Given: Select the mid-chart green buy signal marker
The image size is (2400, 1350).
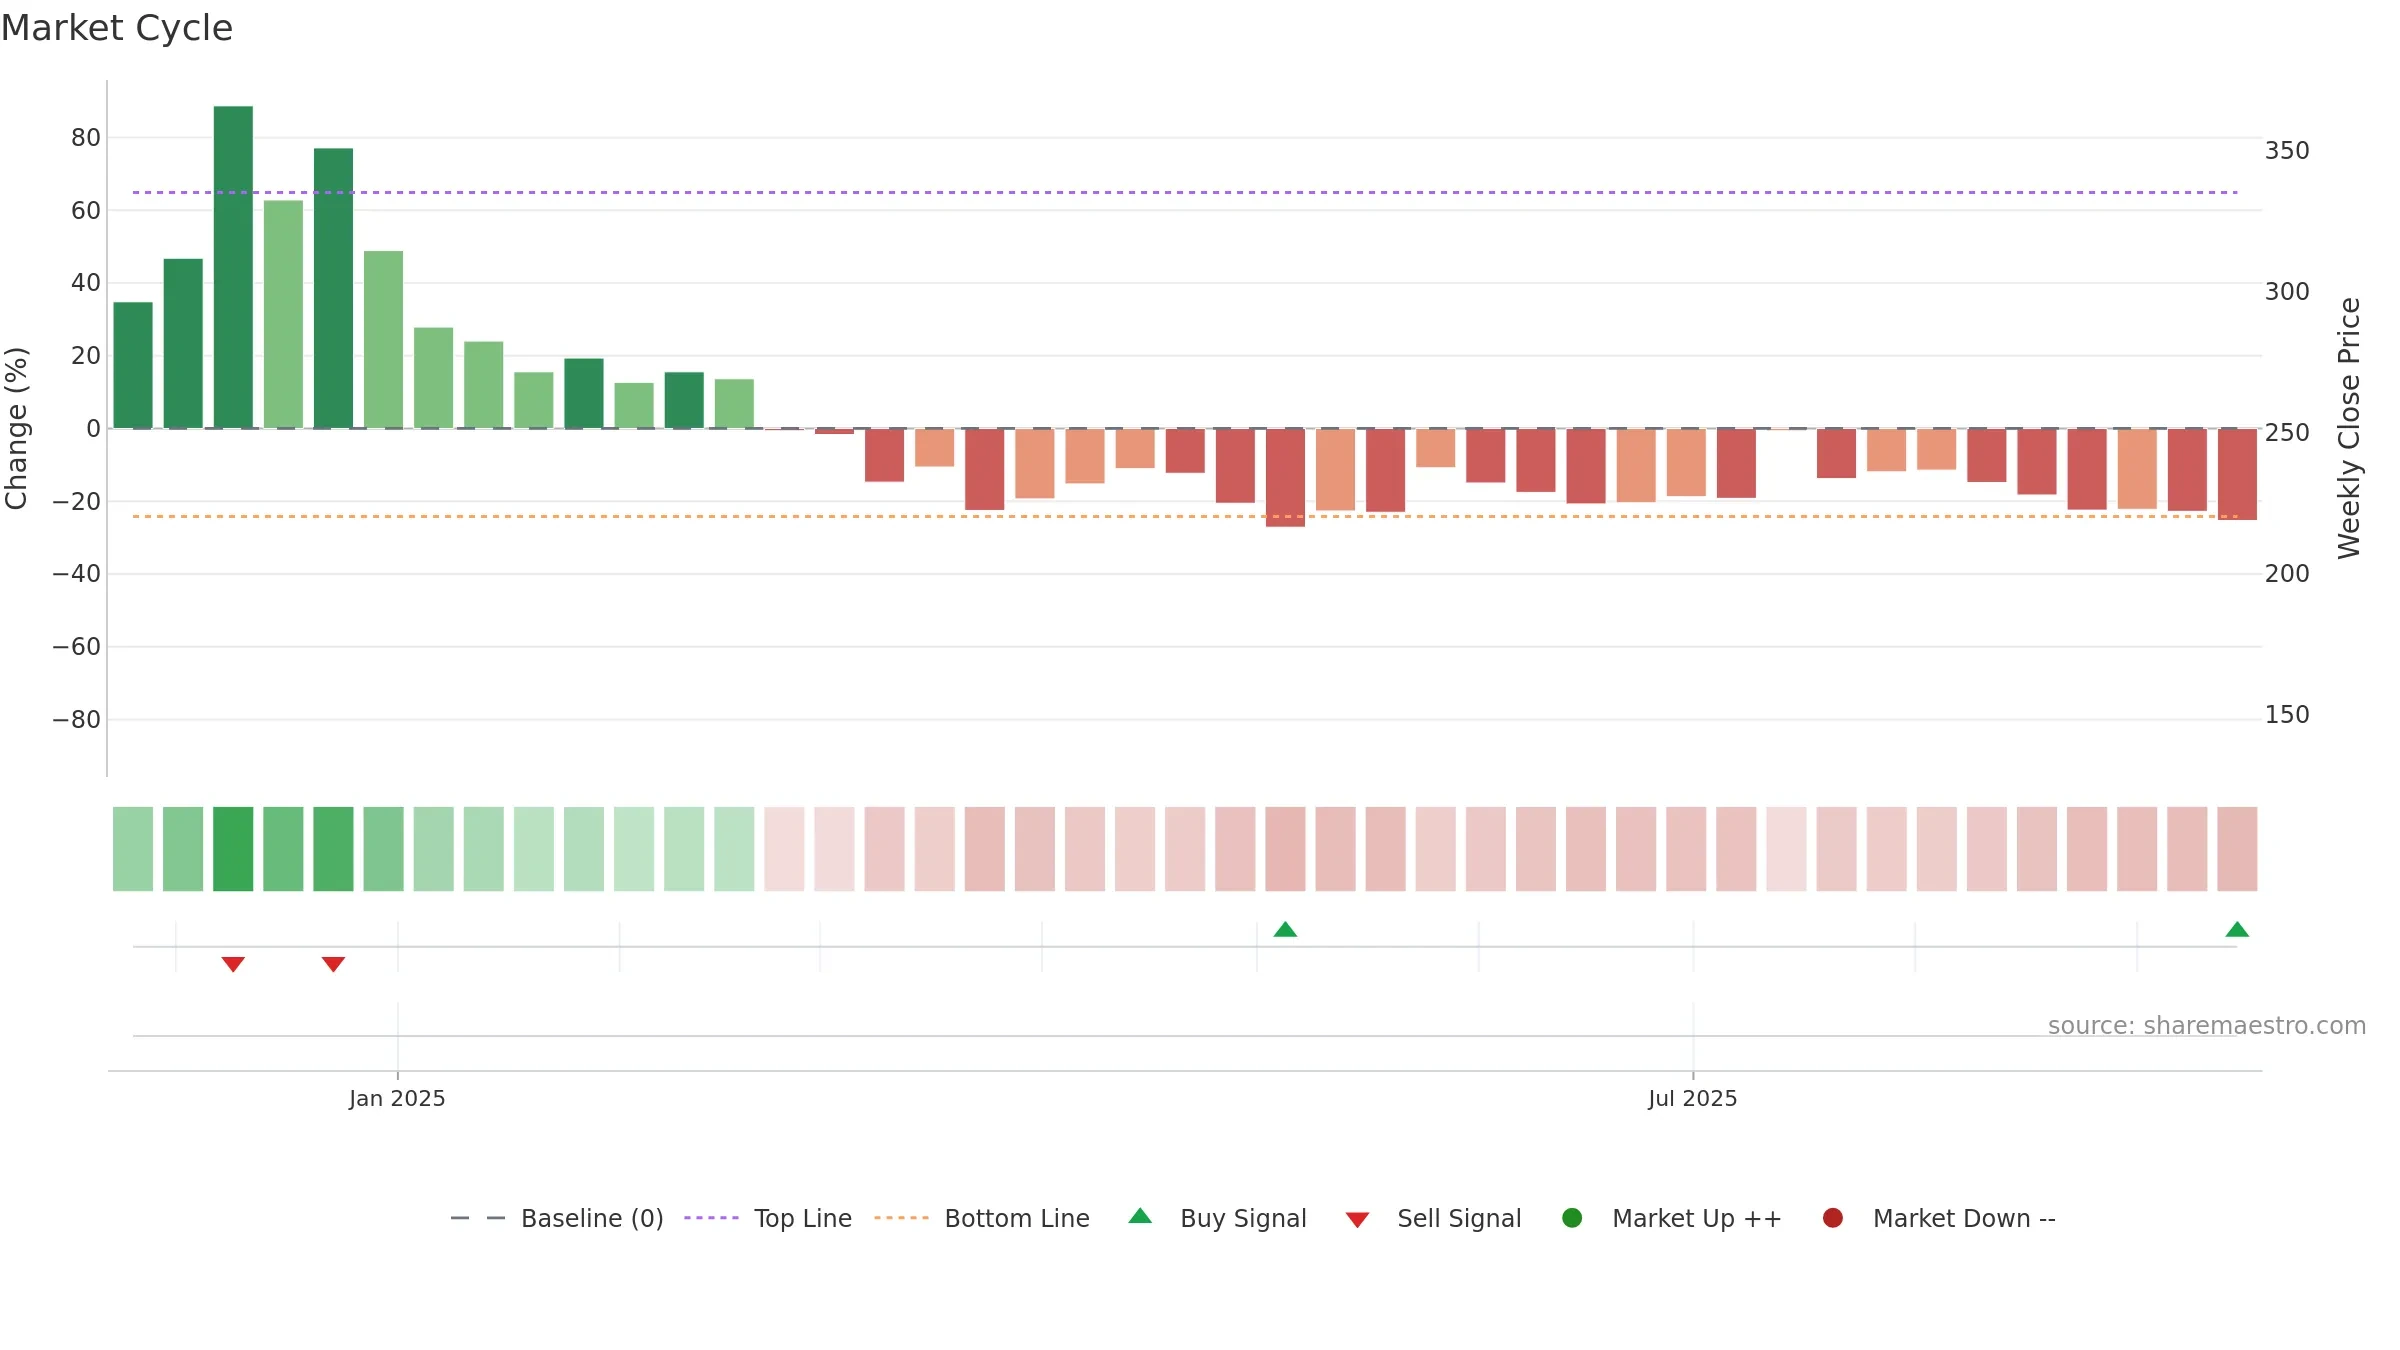Looking at the screenshot, I should (x=1285, y=930).
